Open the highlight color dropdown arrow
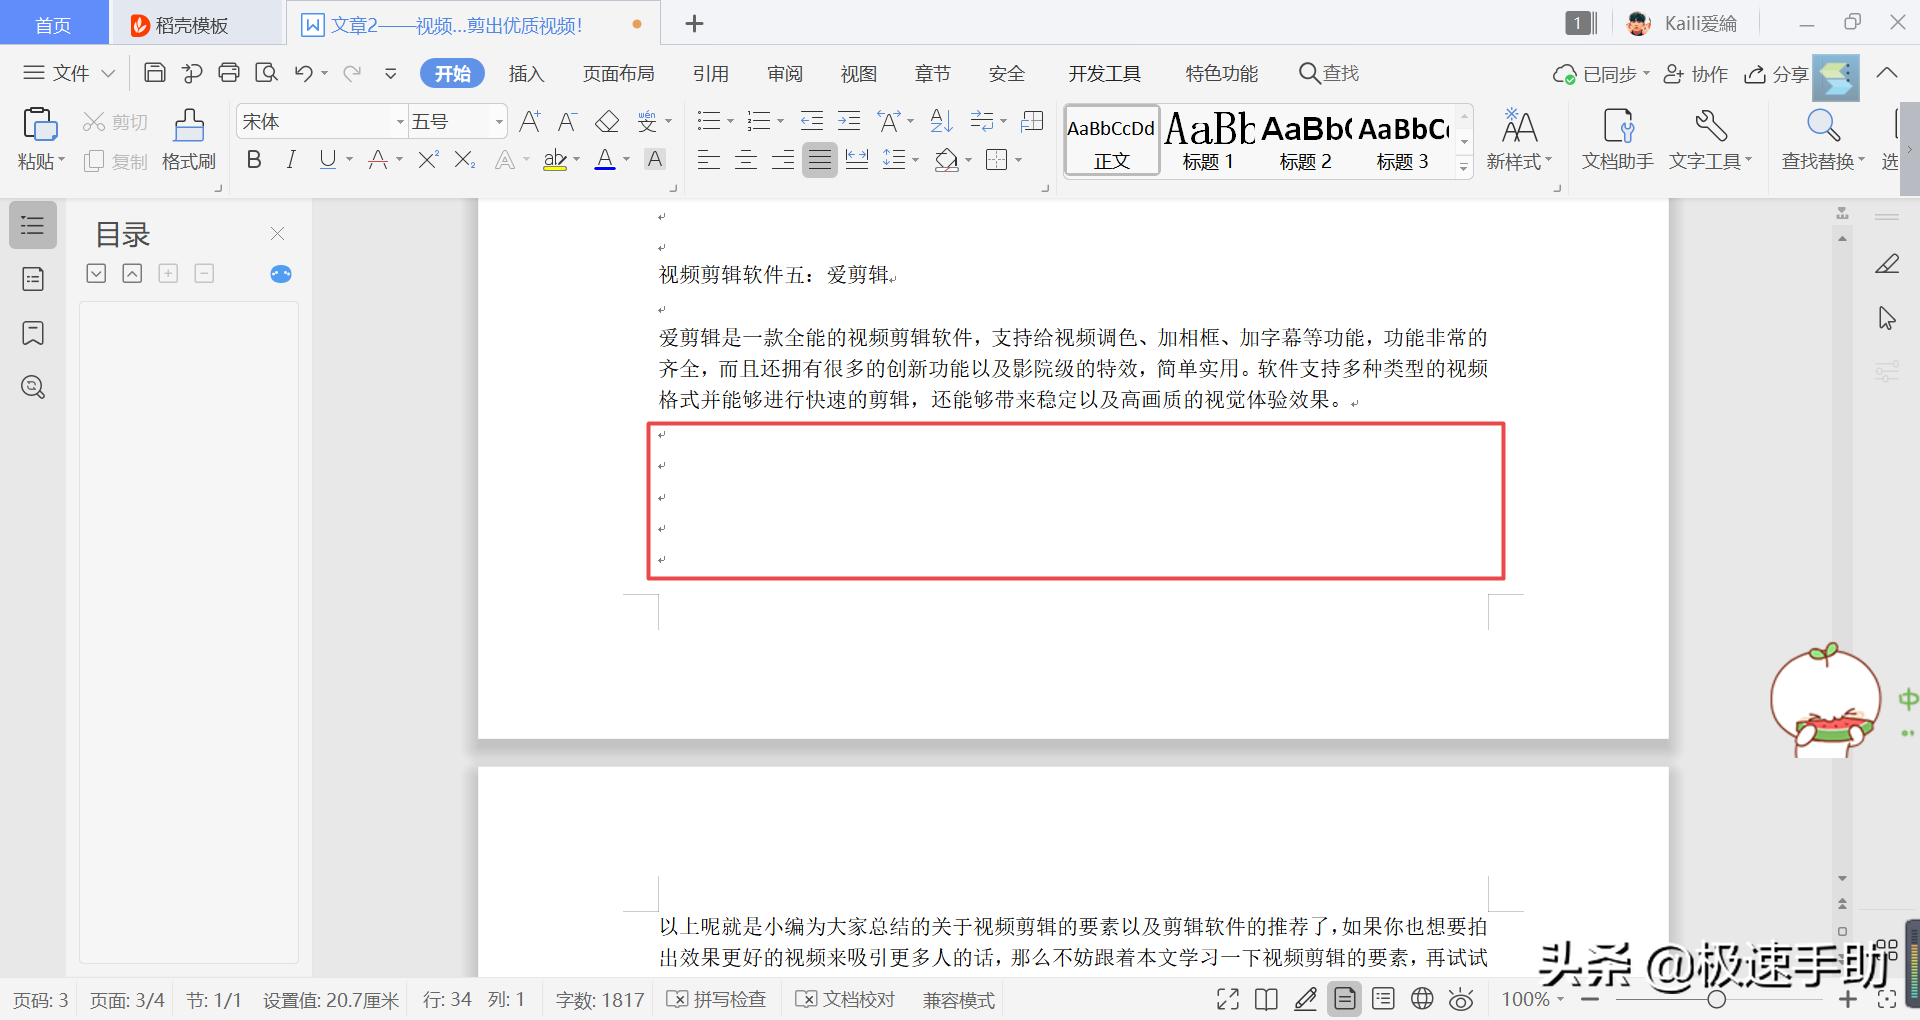The height and width of the screenshot is (1020, 1920). (x=576, y=159)
